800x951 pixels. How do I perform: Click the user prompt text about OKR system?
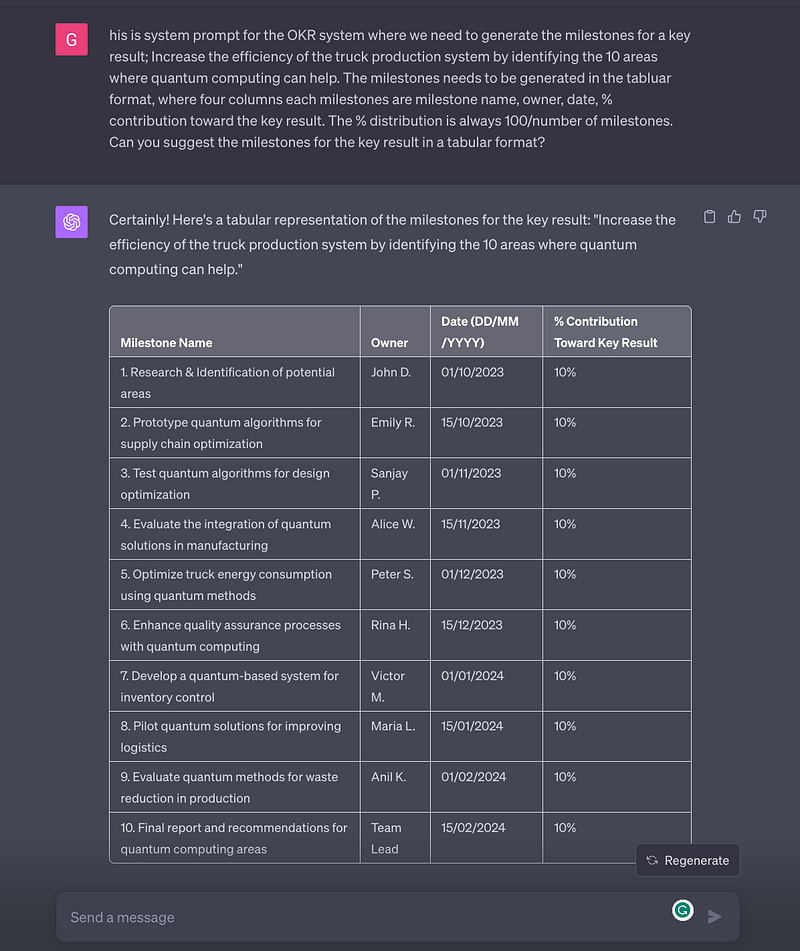pos(400,89)
